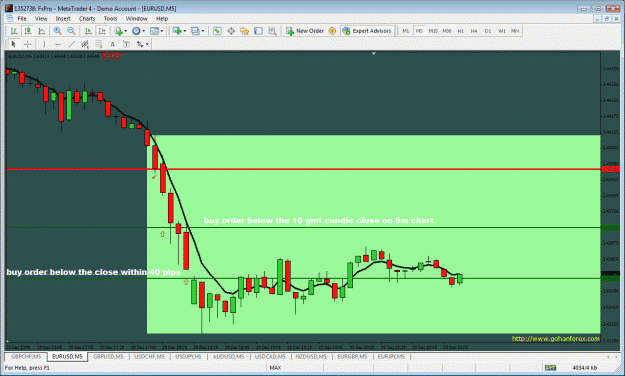Select the Equidistant Channel tool
Screen dimensions: 625x376
coord(85,44)
